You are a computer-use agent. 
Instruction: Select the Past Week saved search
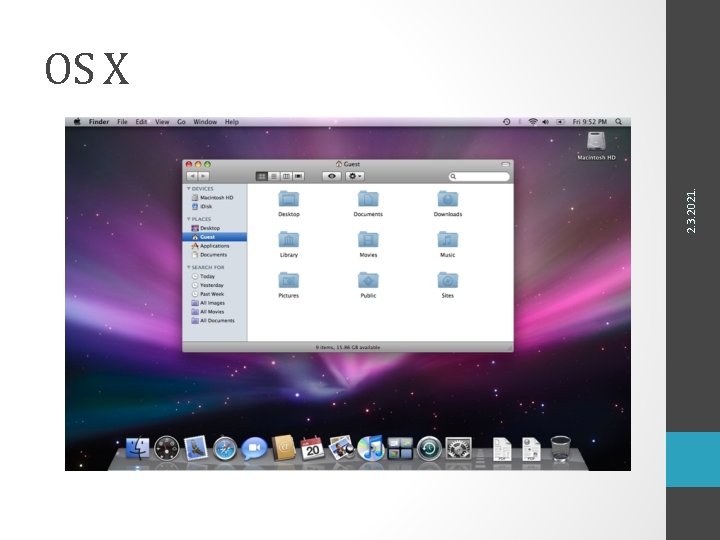pyautogui.click(x=215, y=294)
